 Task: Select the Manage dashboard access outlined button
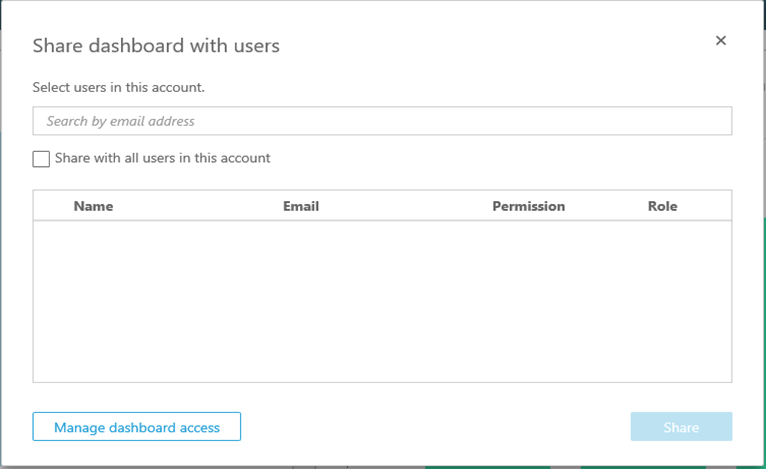(137, 426)
